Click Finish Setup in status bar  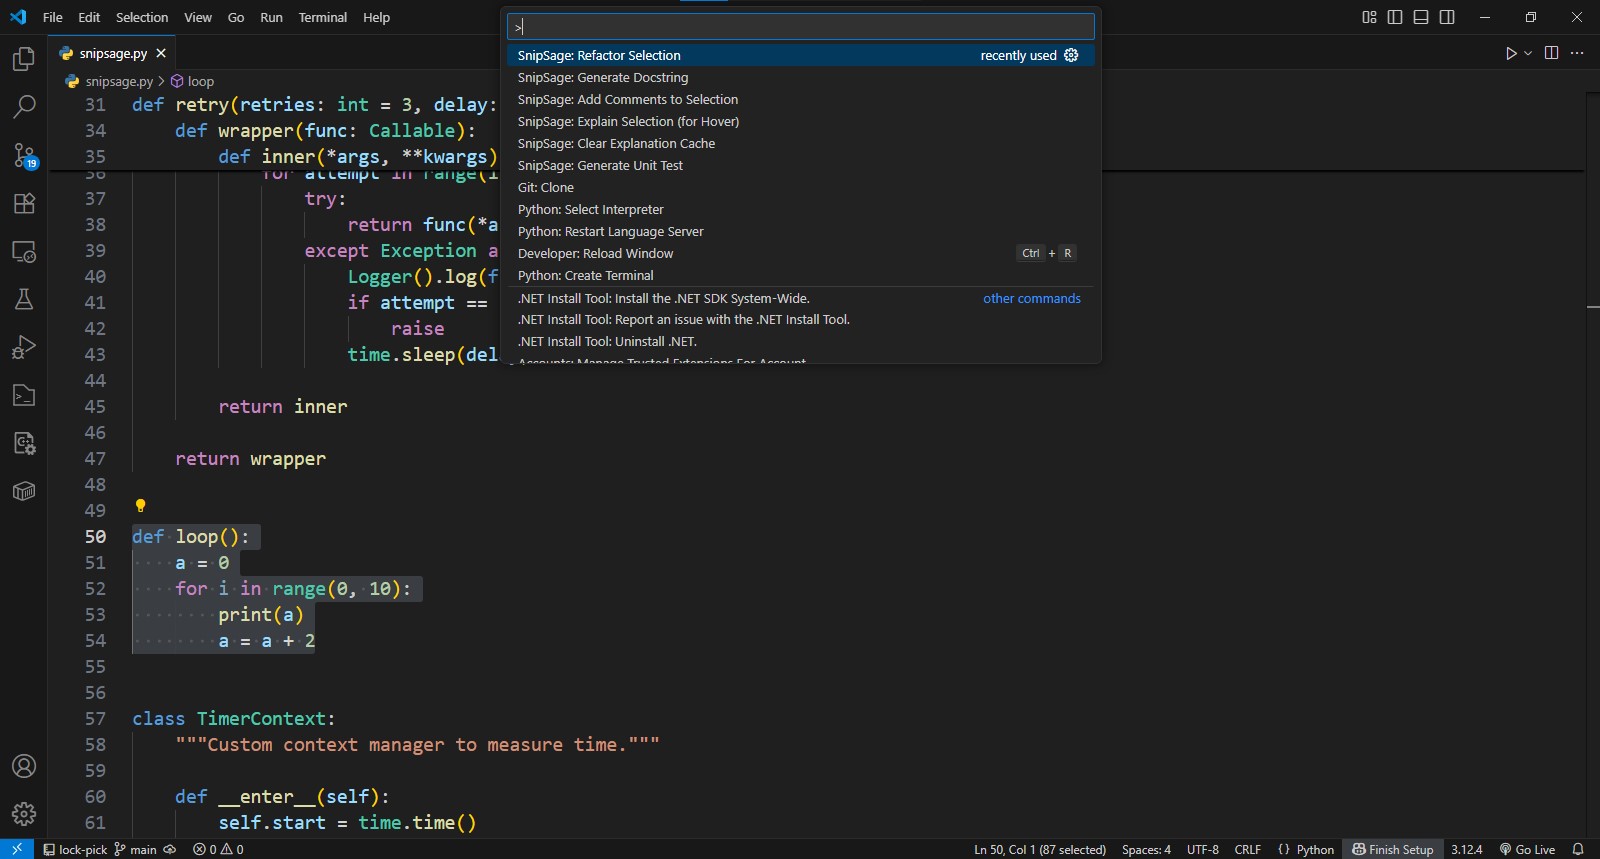(1393, 849)
